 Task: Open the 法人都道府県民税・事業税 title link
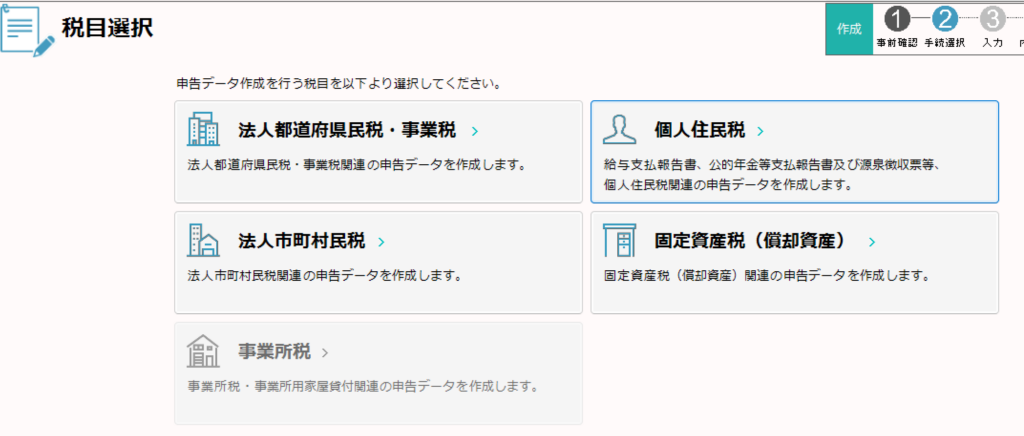tap(347, 131)
